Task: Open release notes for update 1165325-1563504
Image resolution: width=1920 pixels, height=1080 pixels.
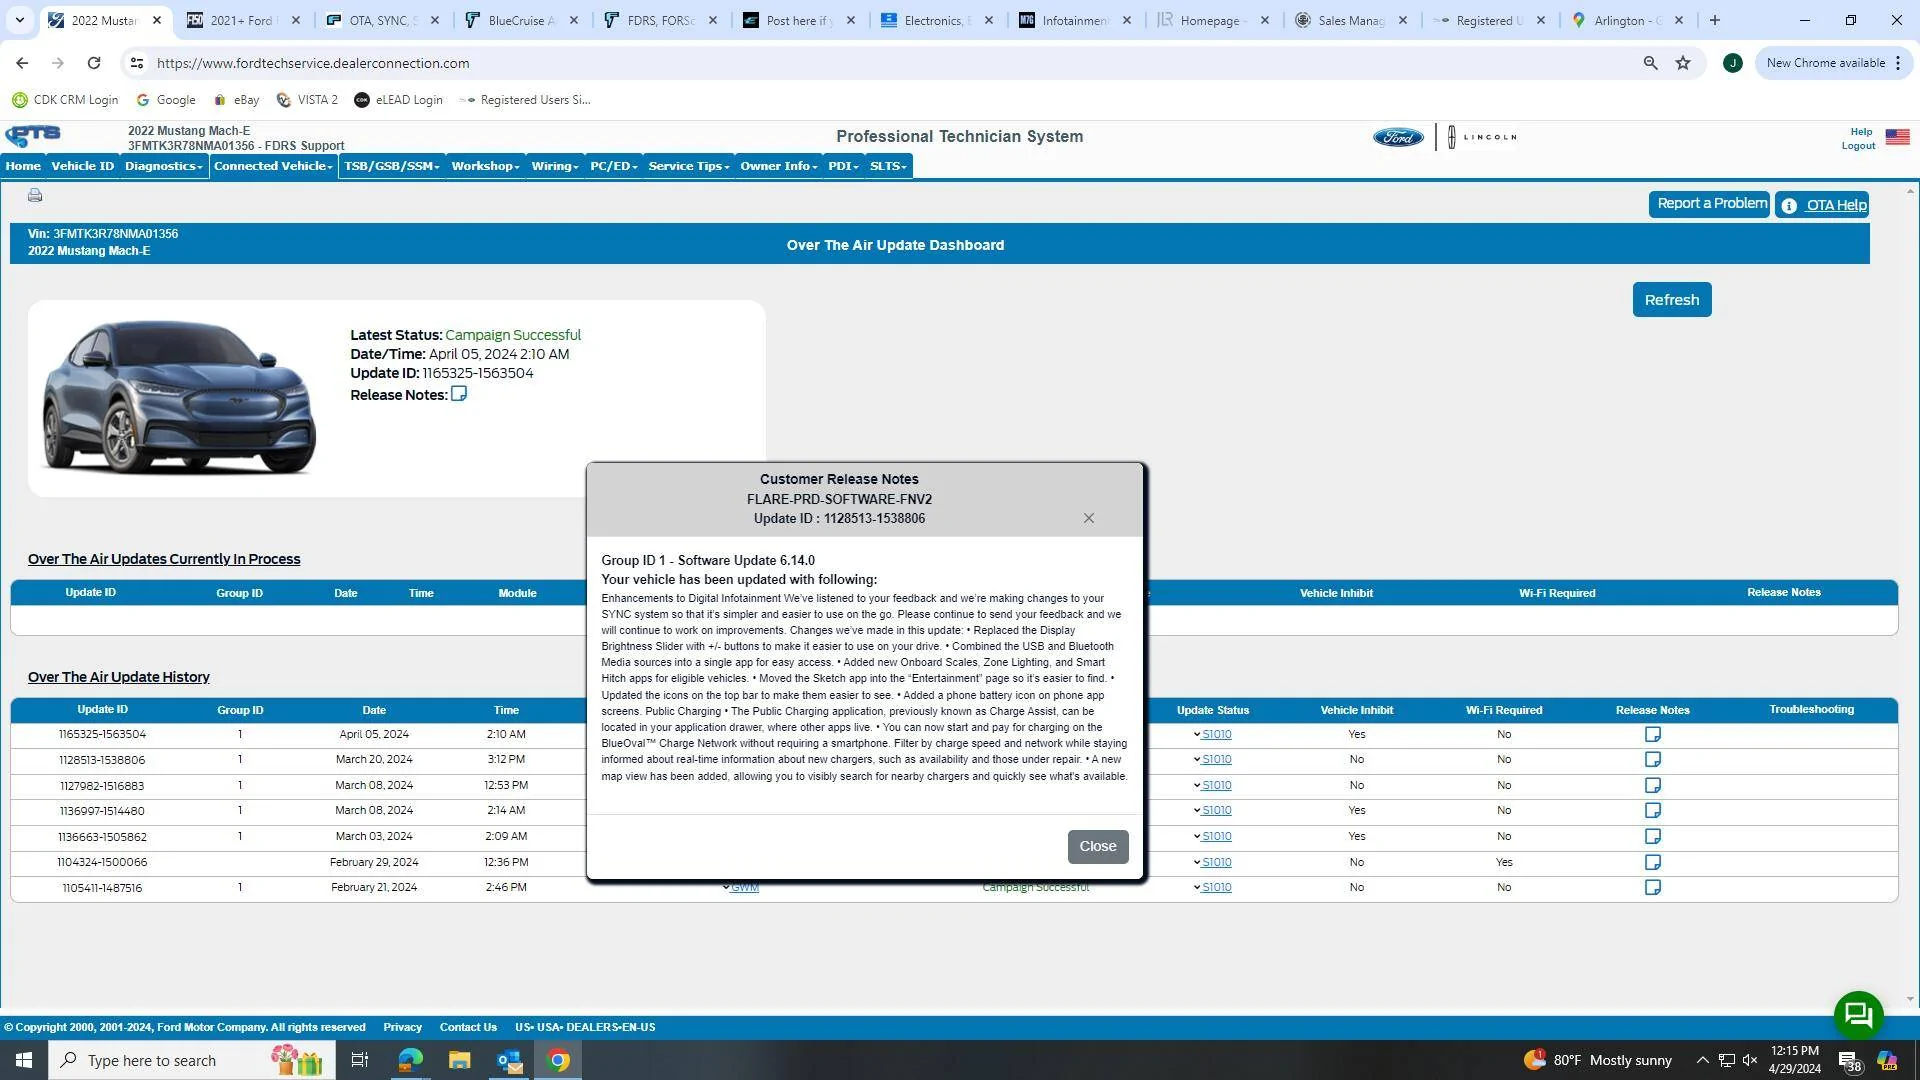Action: (x=1652, y=735)
